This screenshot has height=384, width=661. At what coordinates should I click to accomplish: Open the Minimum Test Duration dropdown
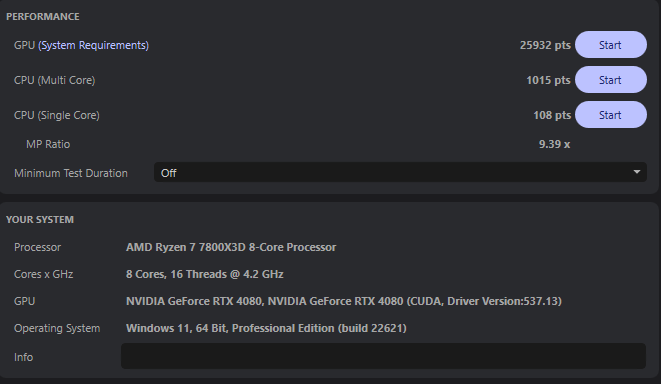[x=400, y=172]
